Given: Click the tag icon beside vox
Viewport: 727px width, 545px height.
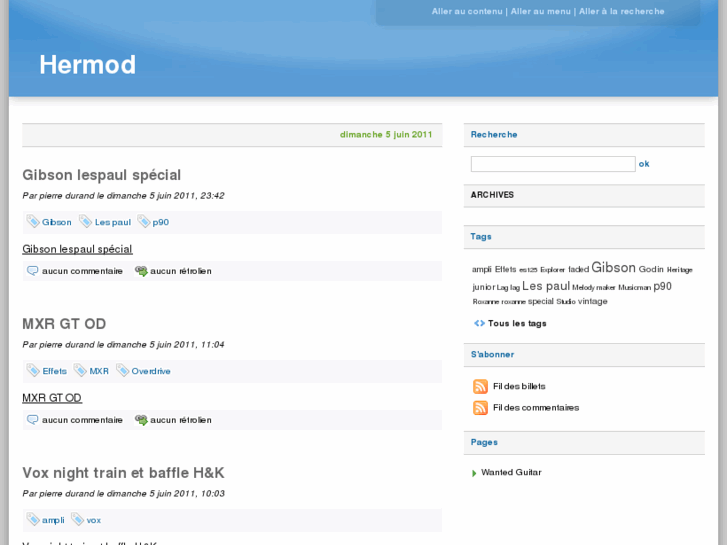Looking at the screenshot, I should click(x=77, y=519).
